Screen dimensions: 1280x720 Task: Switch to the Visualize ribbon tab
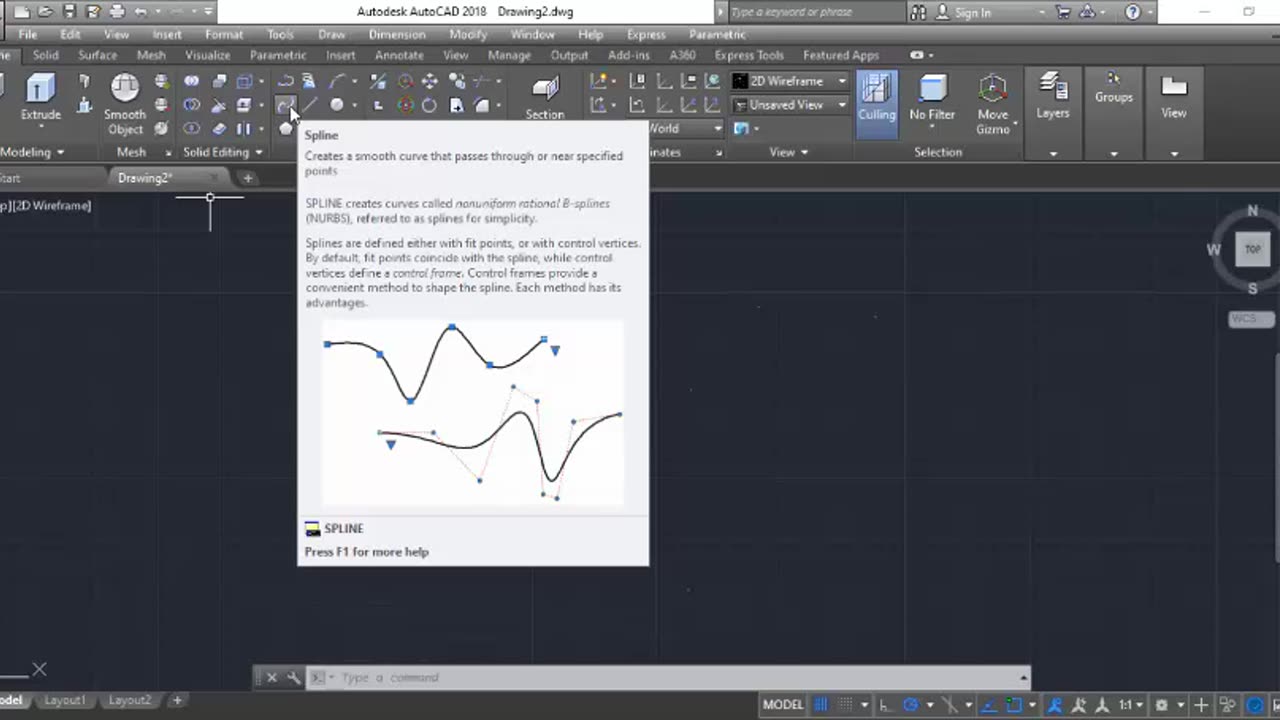[207, 55]
